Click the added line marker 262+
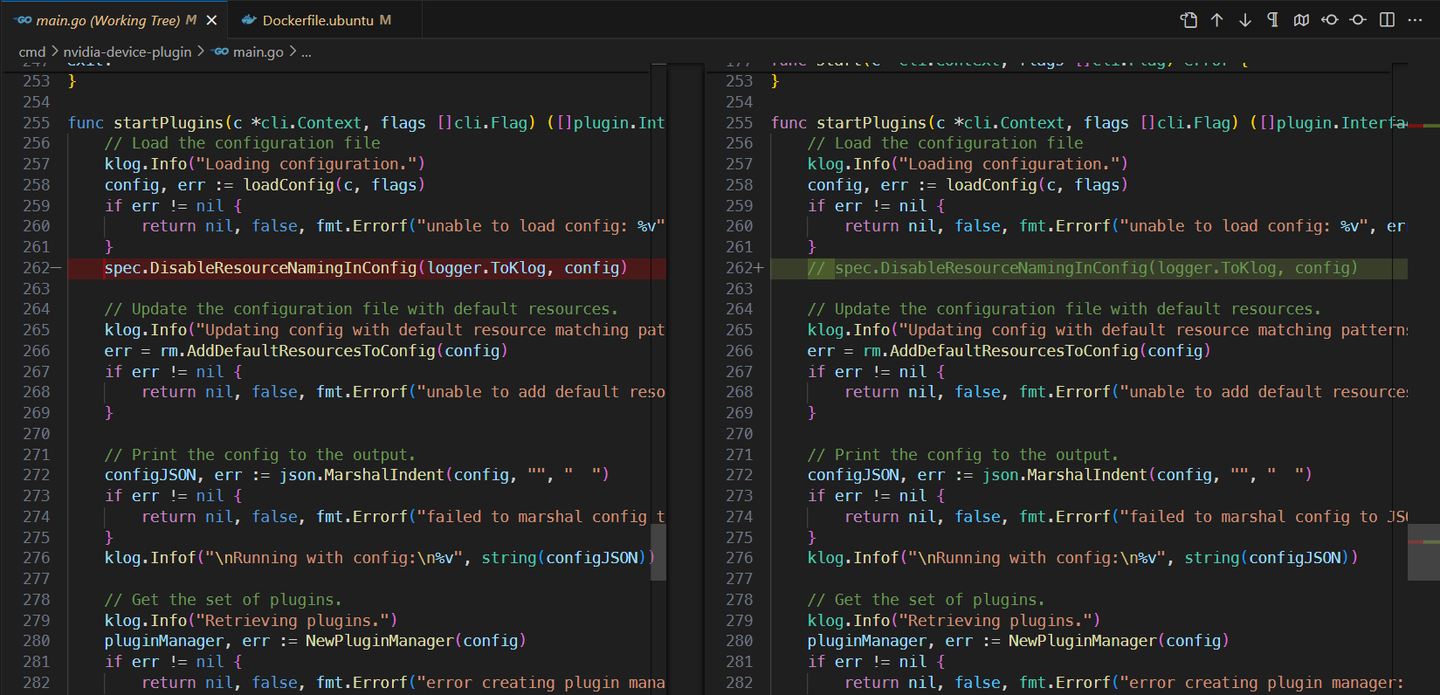 744,268
